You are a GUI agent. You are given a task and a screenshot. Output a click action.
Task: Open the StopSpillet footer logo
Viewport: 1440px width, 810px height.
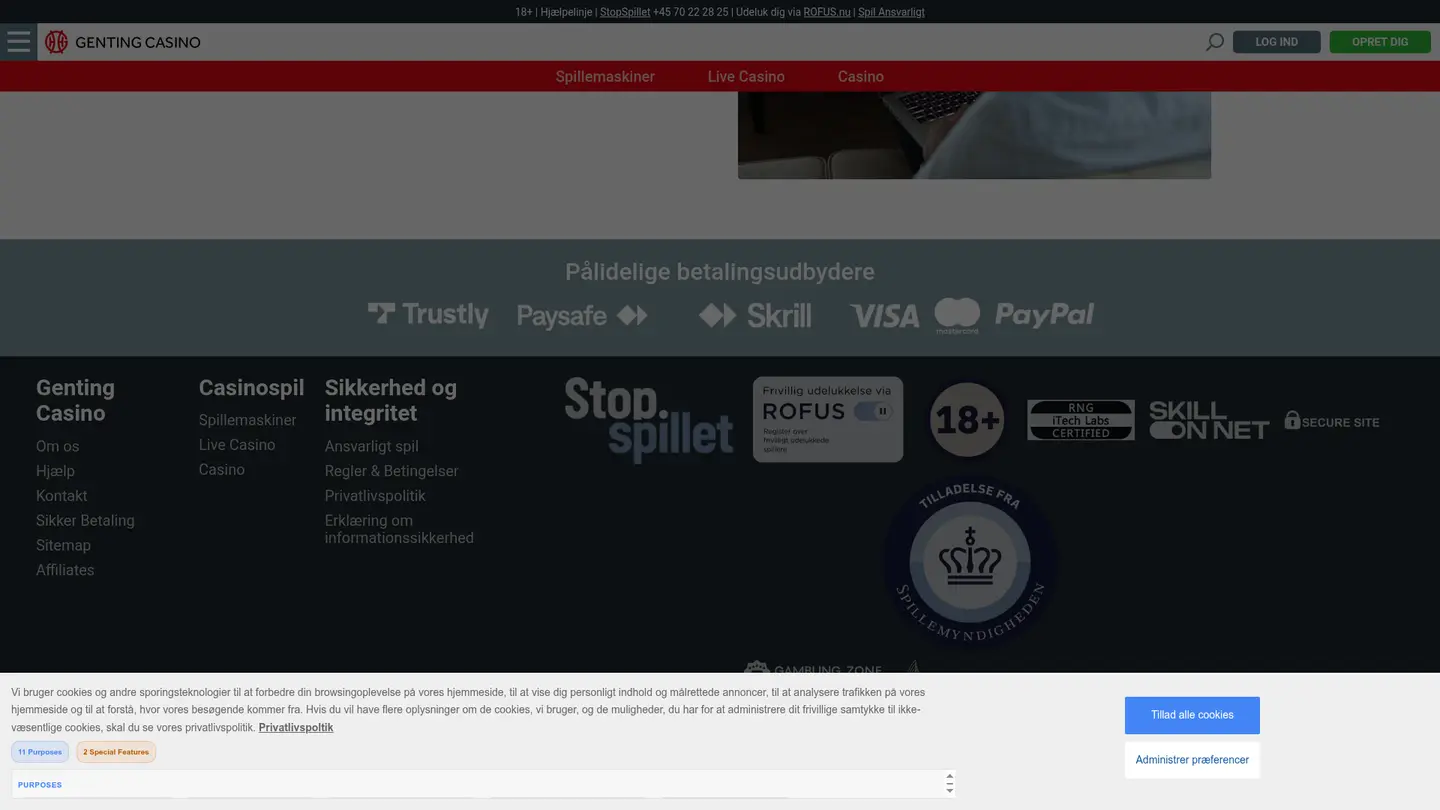648,420
